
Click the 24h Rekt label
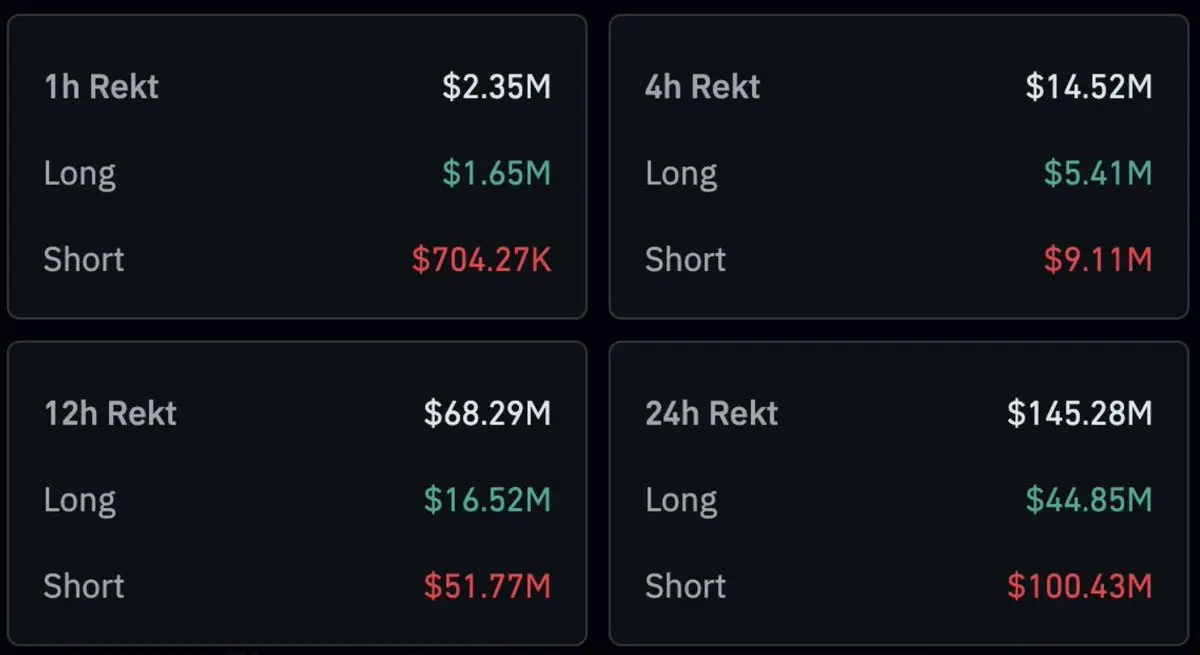pyautogui.click(x=711, y=413)
